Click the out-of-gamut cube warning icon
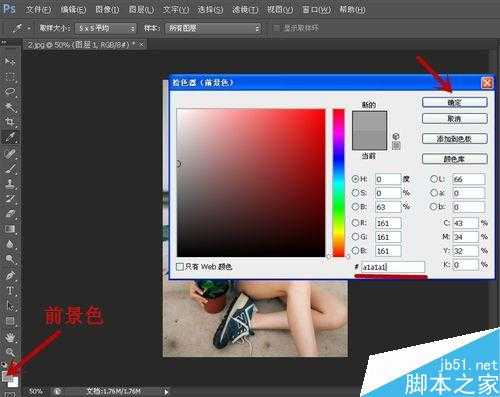Screen dimensions: 500x397 [x=396, y=136]
